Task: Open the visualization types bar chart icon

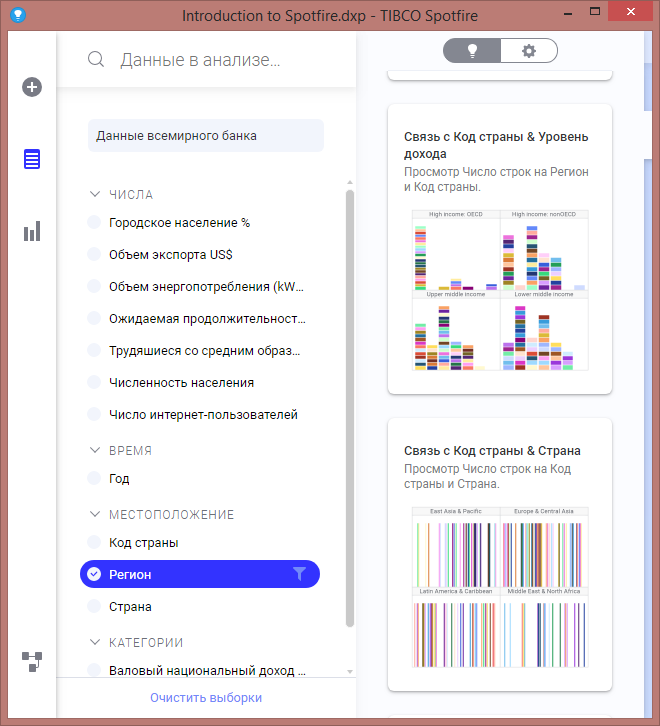Action: [32, 231]
